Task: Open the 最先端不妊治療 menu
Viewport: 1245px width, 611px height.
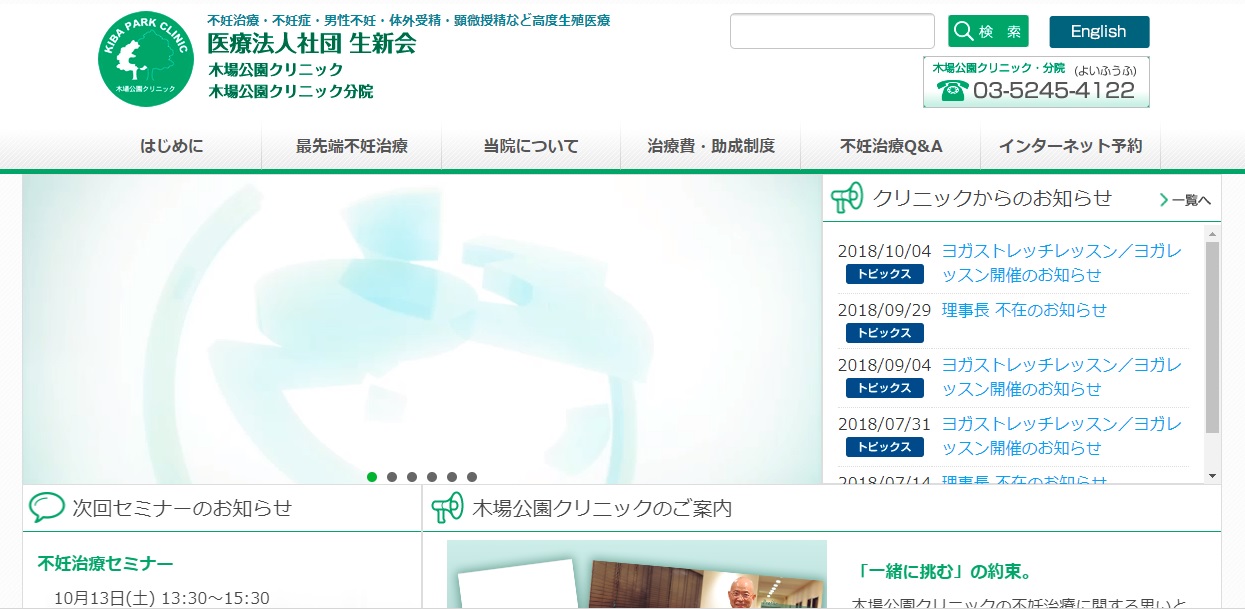Action: tap(351, 146)
